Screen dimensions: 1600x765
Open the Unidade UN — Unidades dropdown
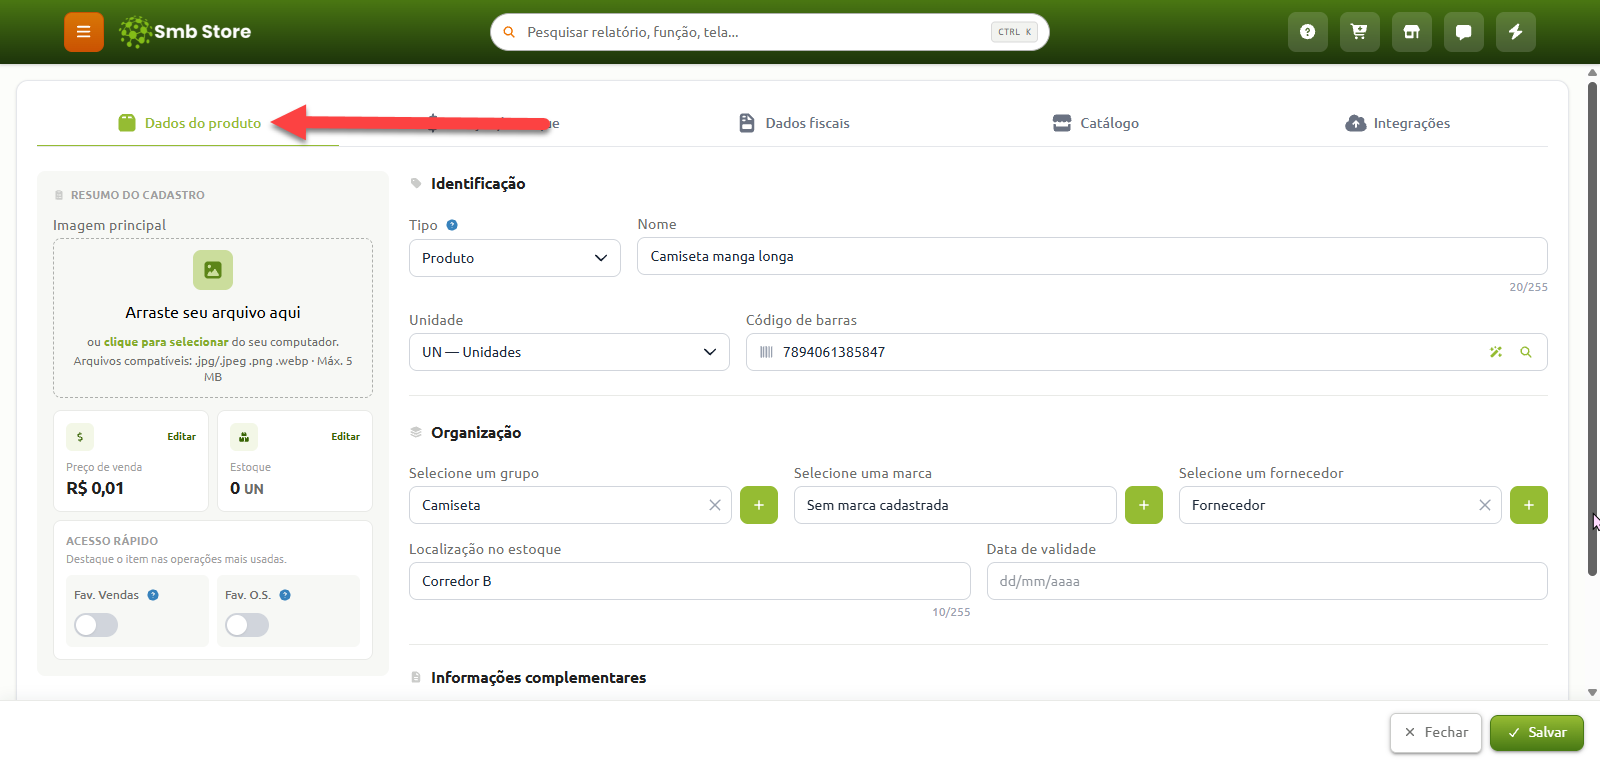[x=569, y=352]
